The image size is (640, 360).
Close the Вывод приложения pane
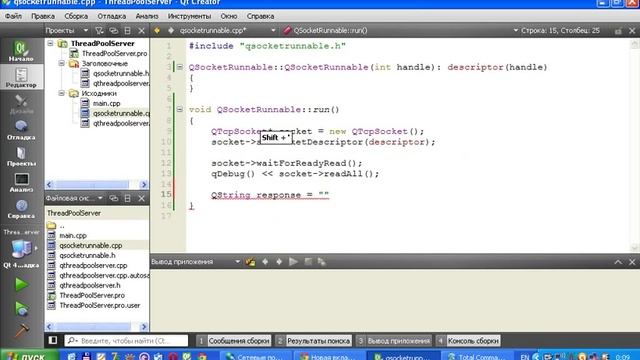click(x=632, y=262)
